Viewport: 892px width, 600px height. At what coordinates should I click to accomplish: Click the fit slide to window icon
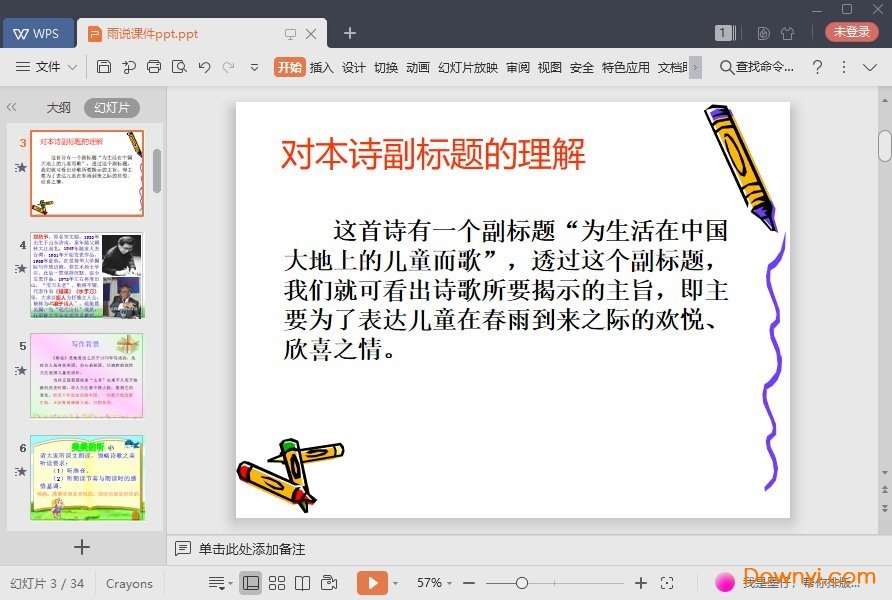[x=667, y=583]
